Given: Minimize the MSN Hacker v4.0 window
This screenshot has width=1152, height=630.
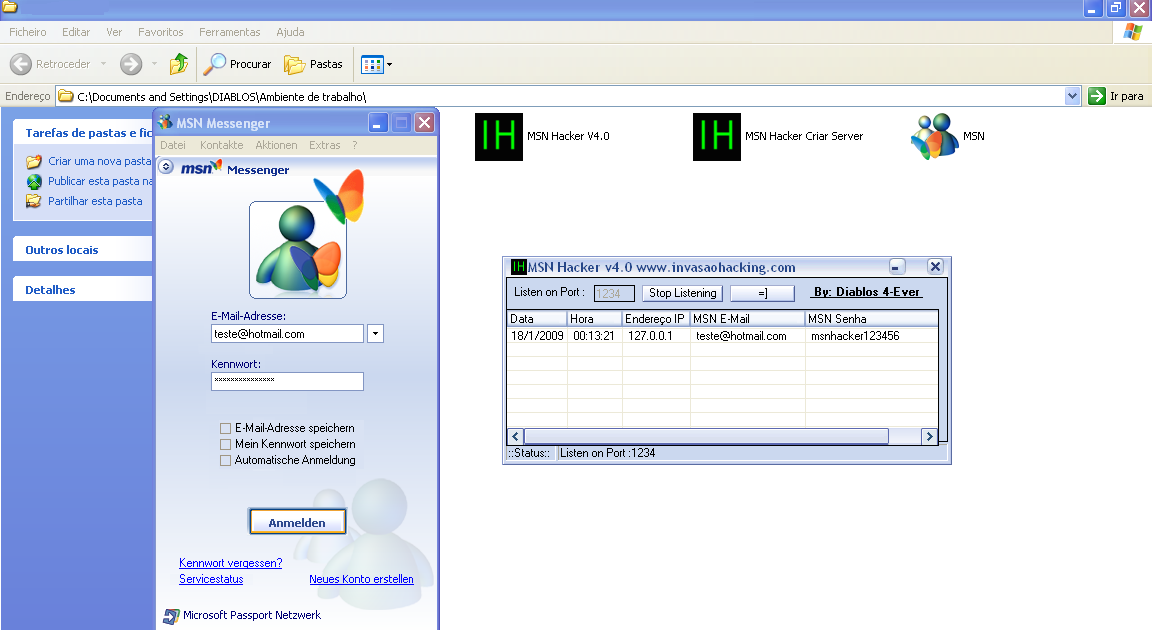Looking at the screenshot, I should click(x=896, y=267).
